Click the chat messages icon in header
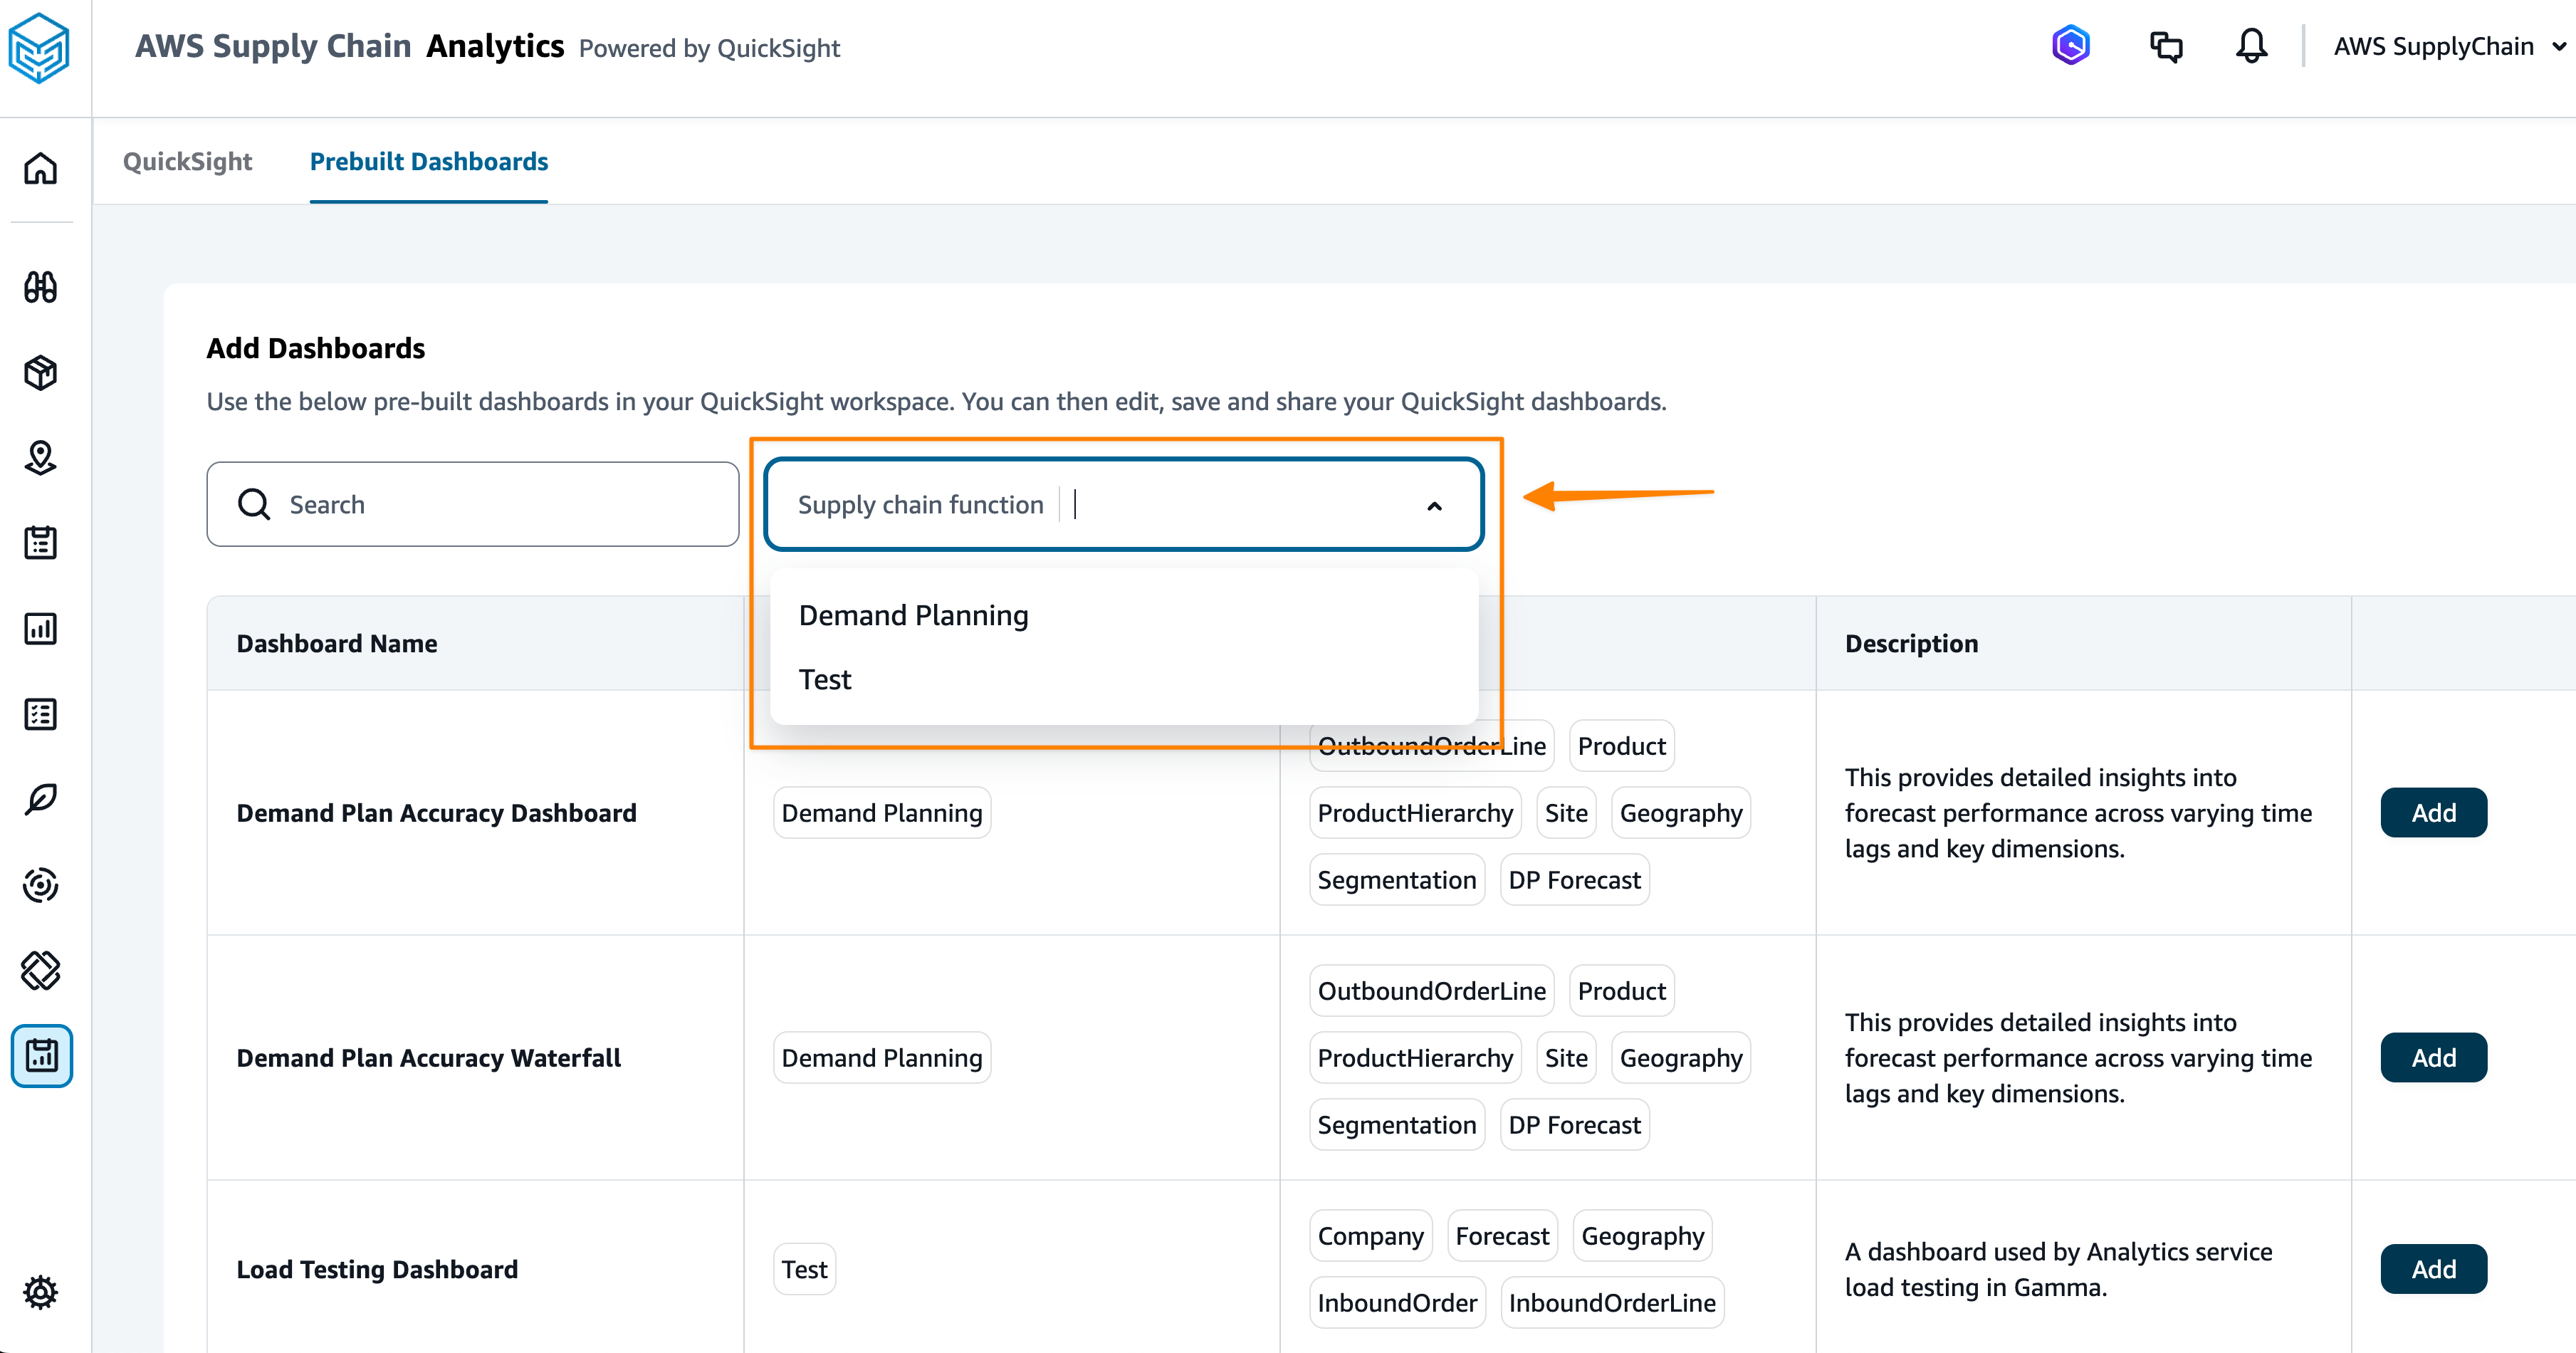Image resolution: width=2576 pixels, height=1353 pixels. pyautogui.click(x=2165, y=46)
